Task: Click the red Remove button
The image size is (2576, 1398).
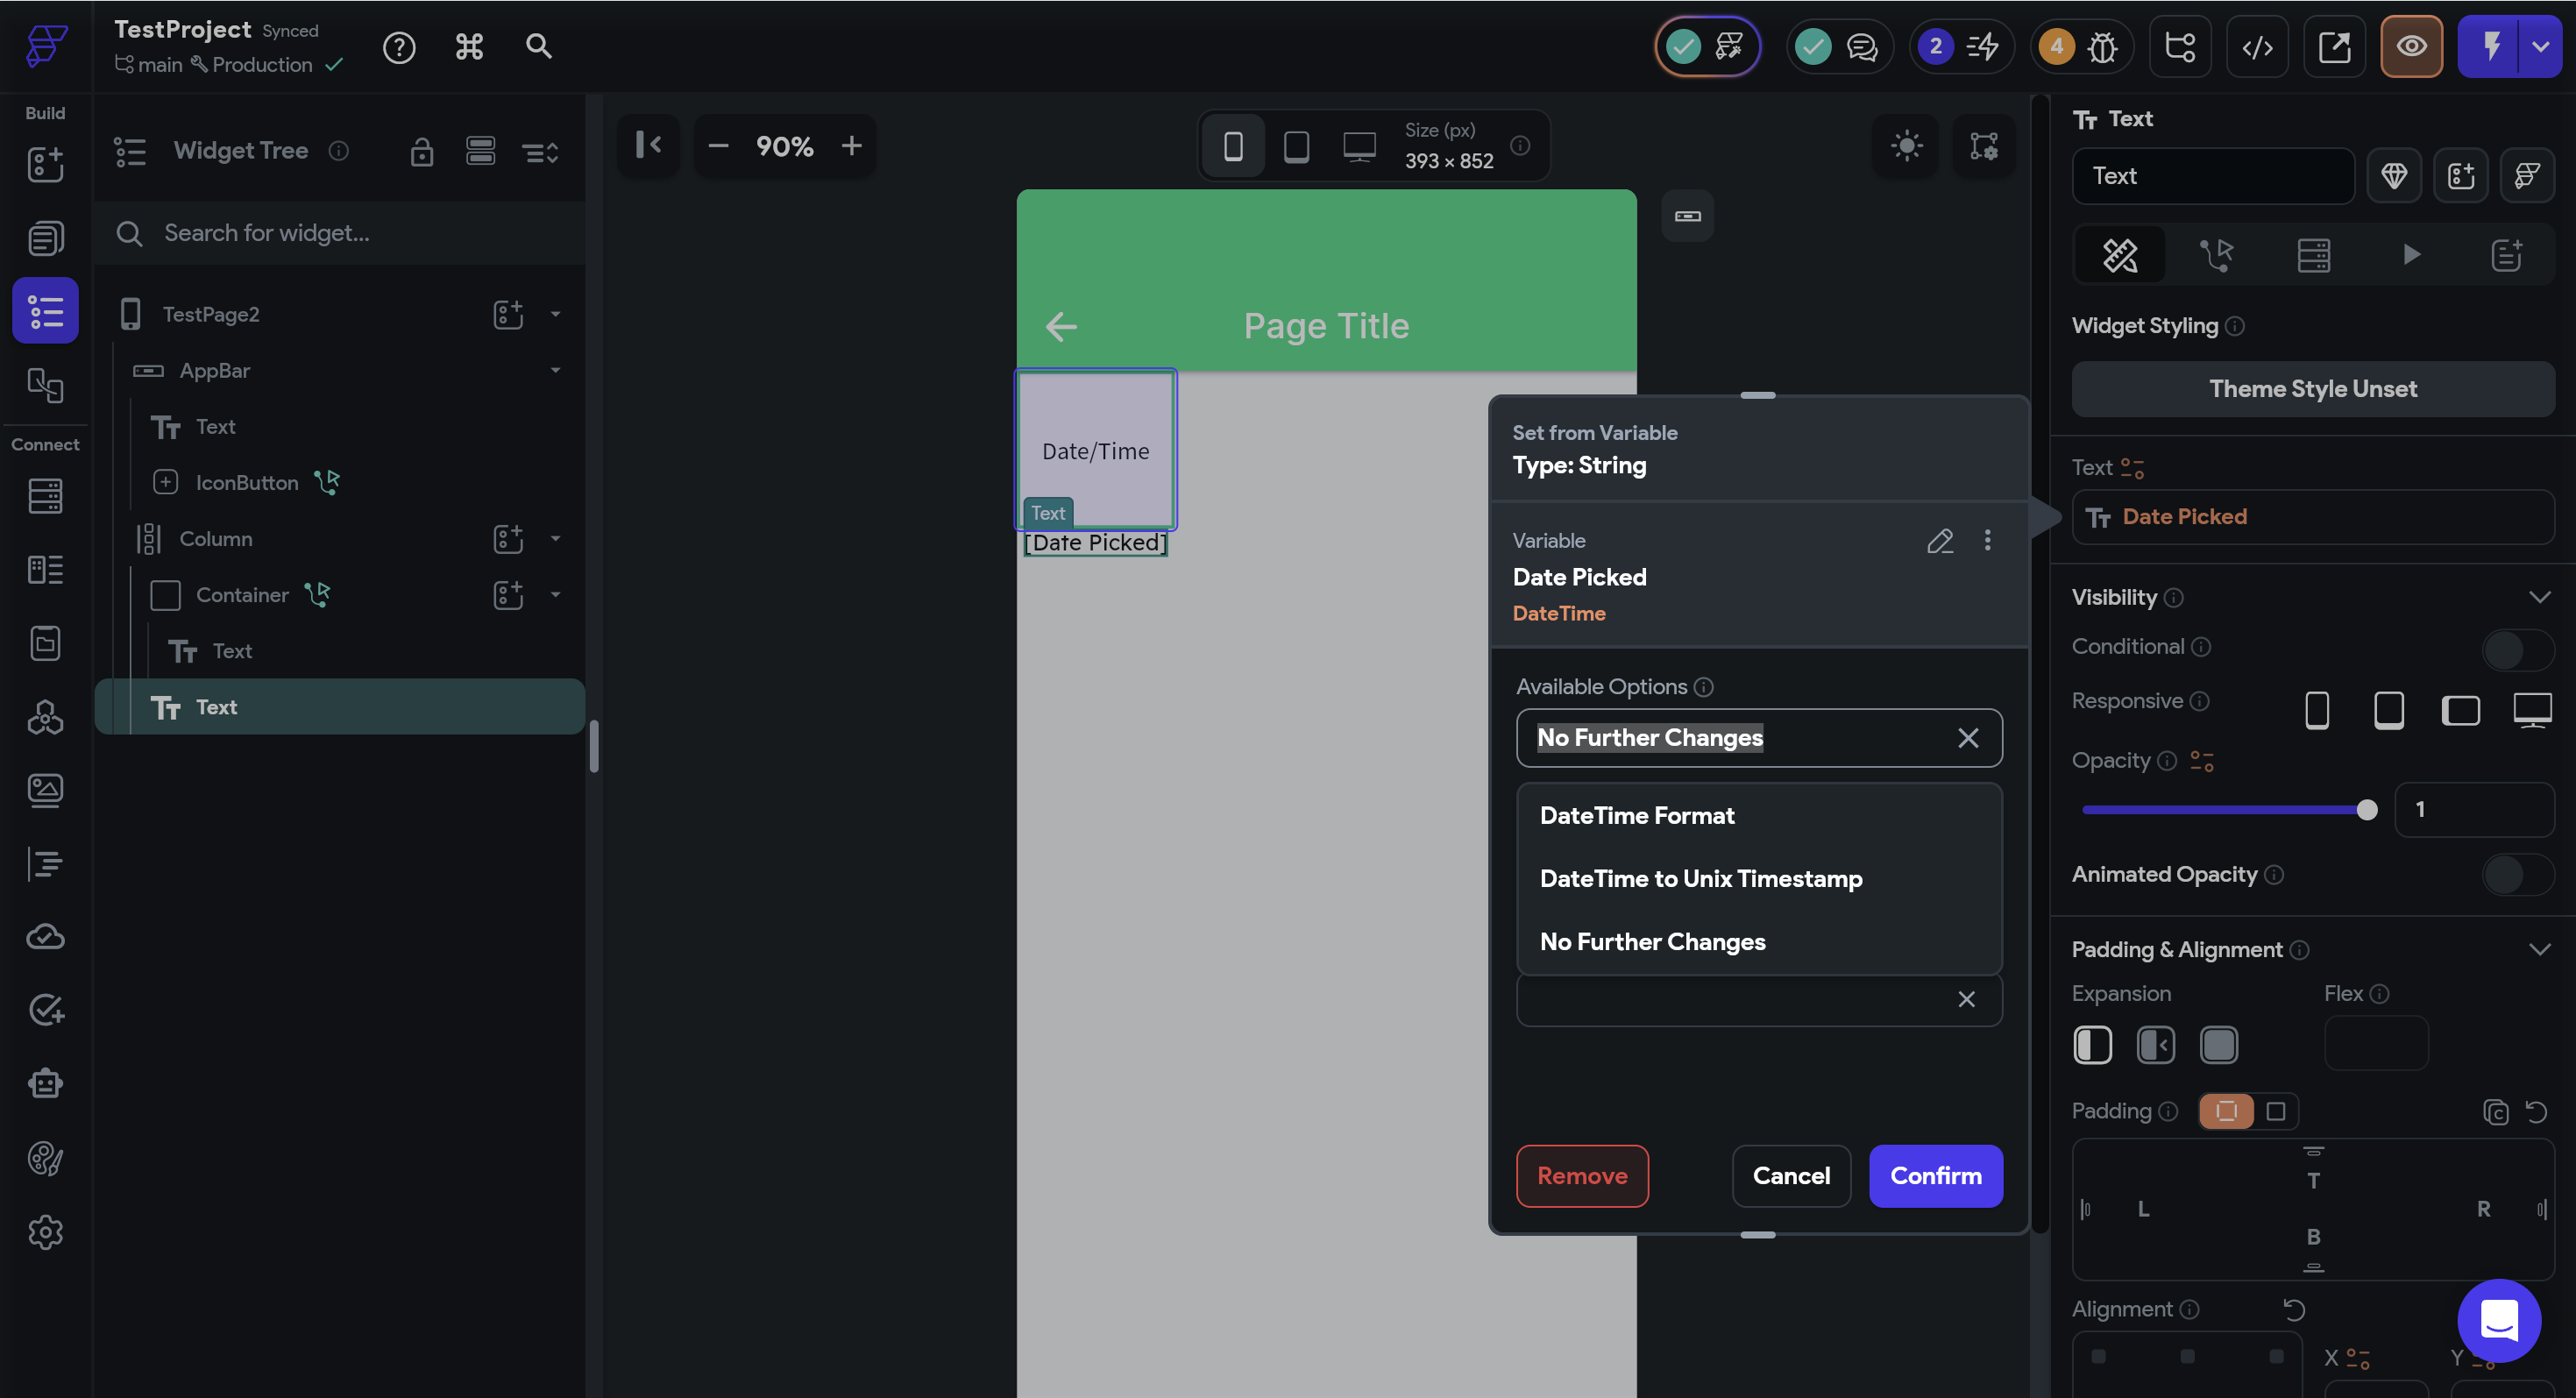Action: (1581, 1176)
